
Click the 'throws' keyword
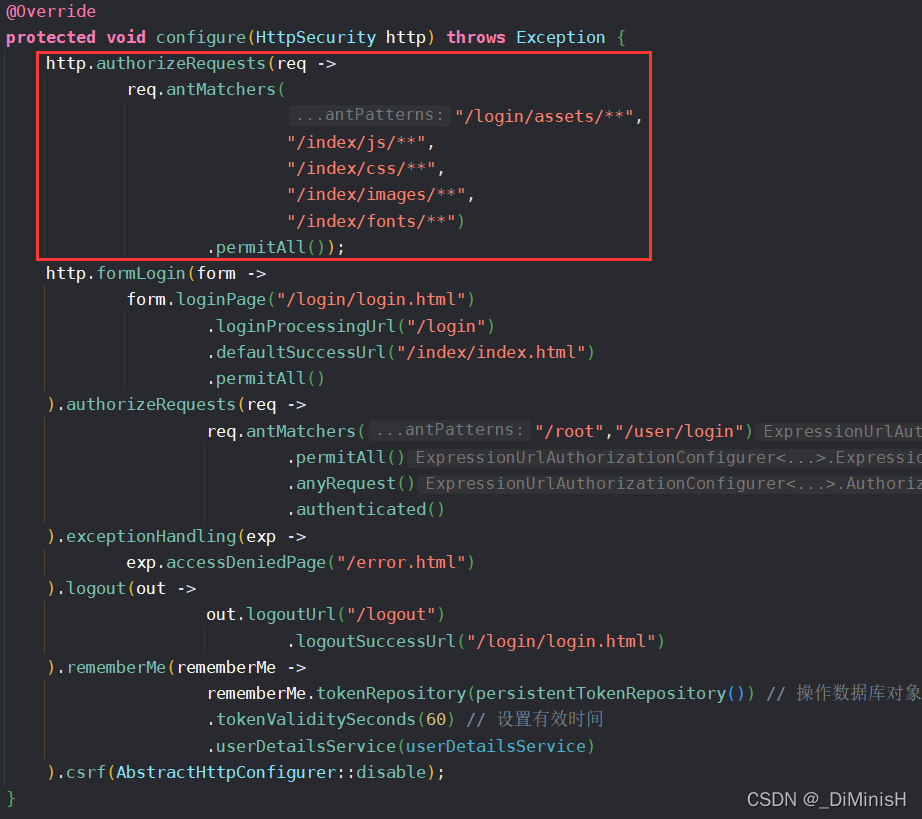476,38
